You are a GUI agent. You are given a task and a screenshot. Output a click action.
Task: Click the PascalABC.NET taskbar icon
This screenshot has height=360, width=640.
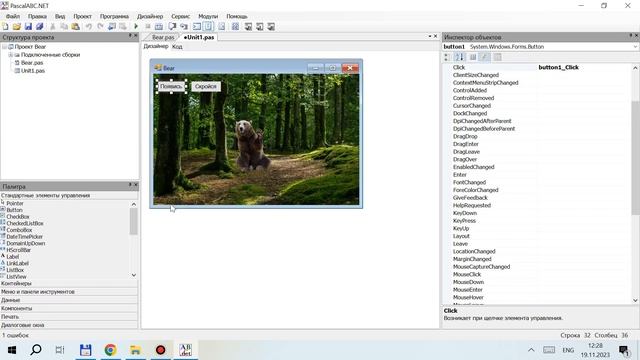point(185,350)
